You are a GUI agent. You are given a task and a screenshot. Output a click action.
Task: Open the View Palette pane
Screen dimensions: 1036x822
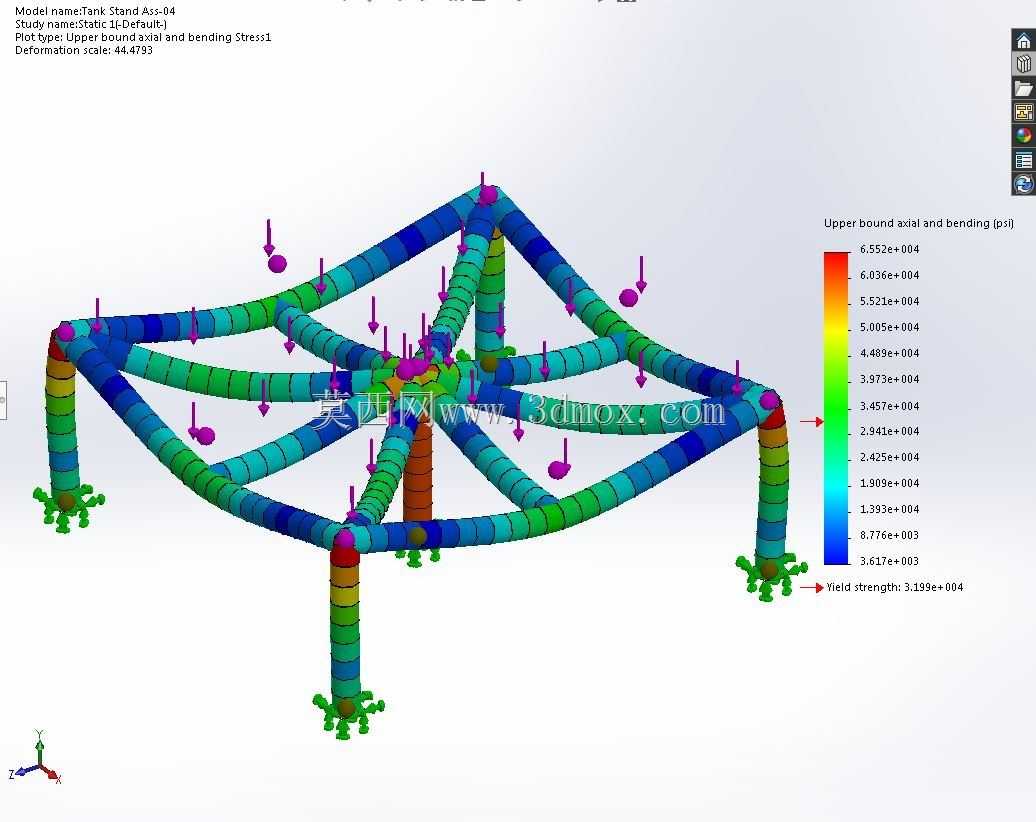(1023, 112)
